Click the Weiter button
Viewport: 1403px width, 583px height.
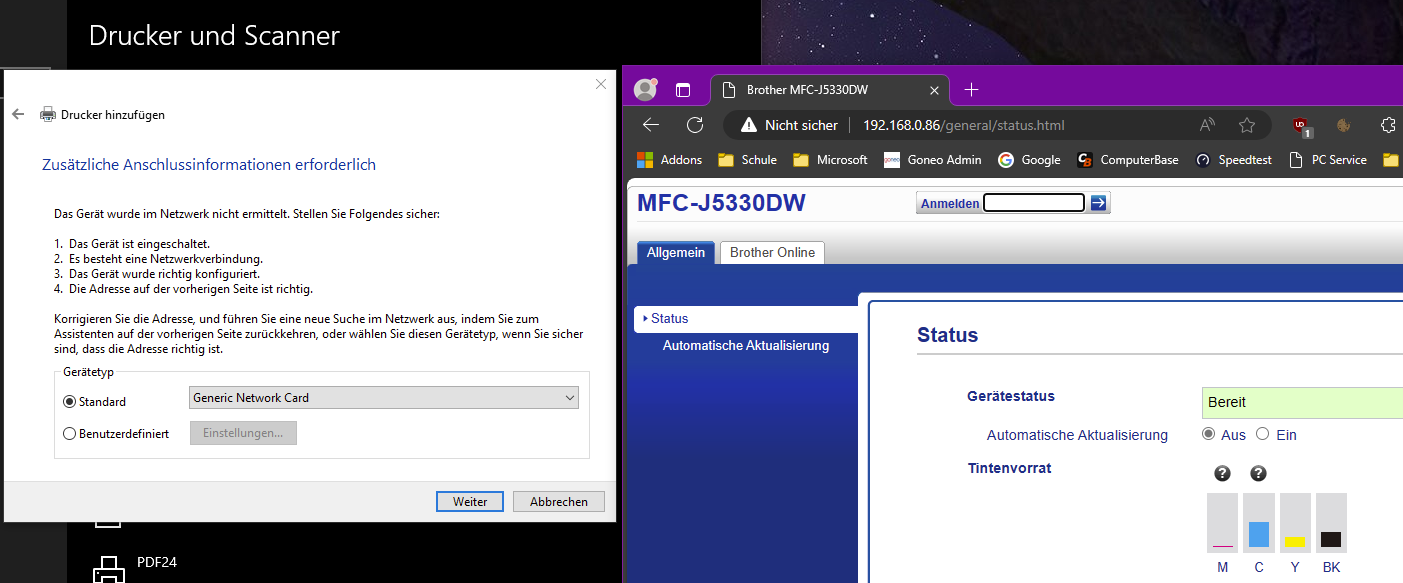(470, 502)
